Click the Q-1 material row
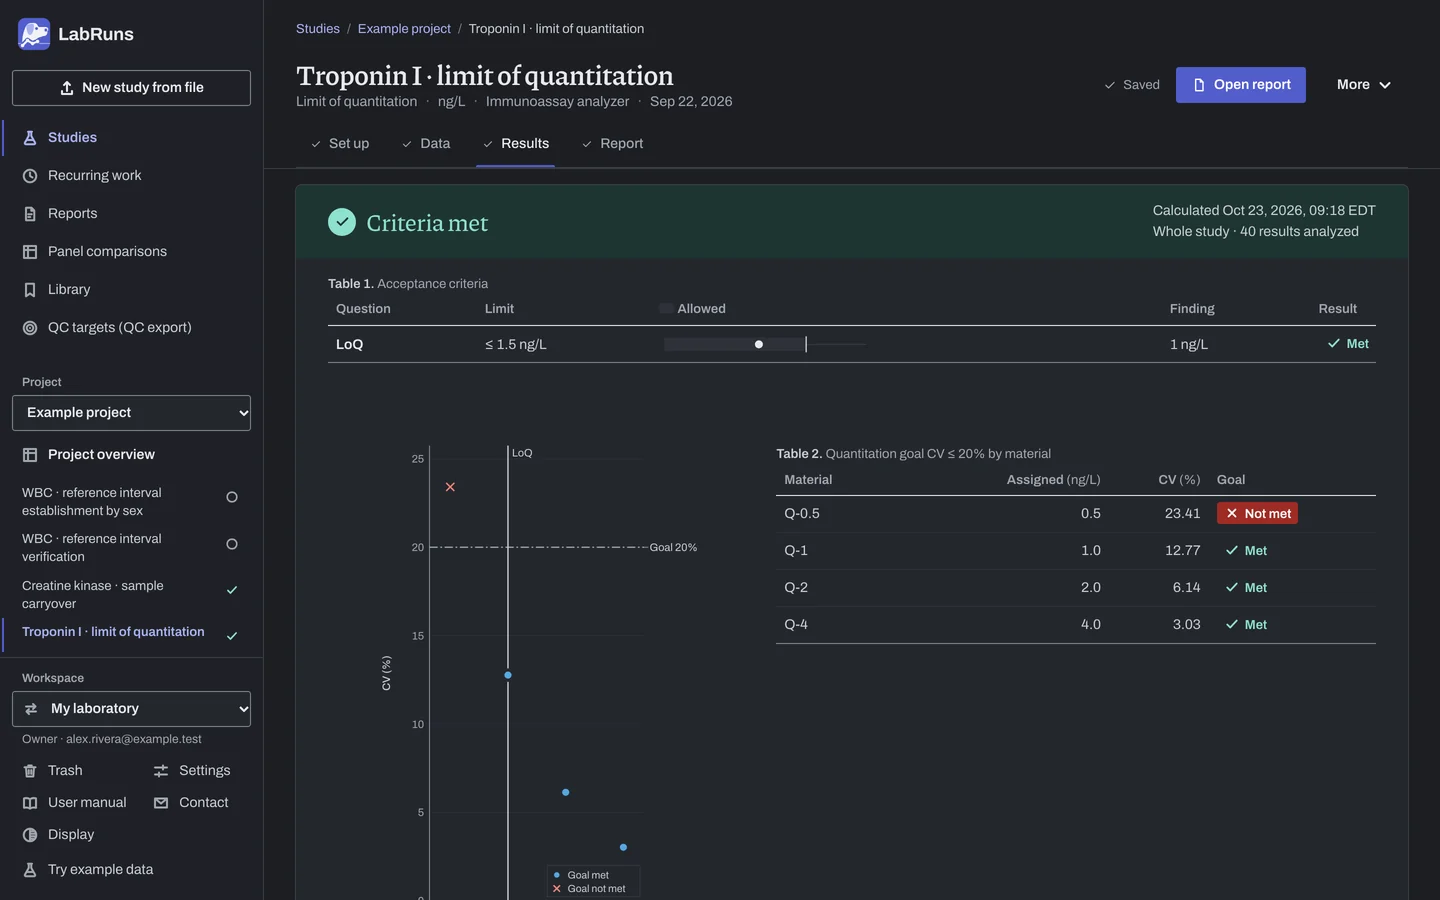1440x900 pixels. [x=1076, y=551]
